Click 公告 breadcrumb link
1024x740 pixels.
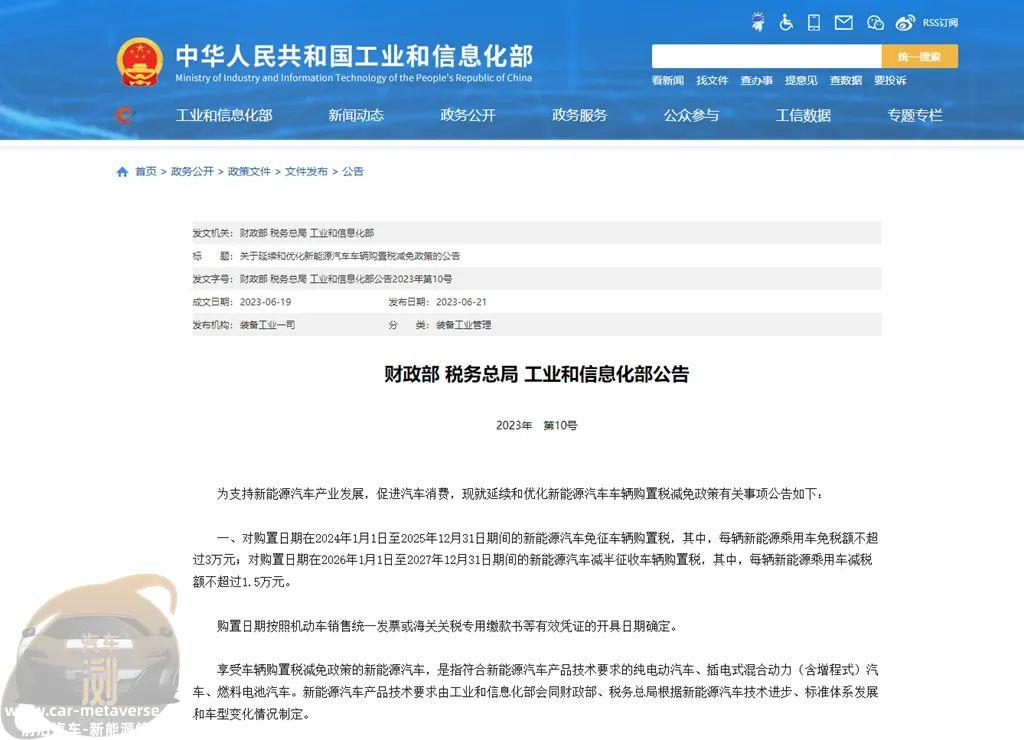(353, 172)
